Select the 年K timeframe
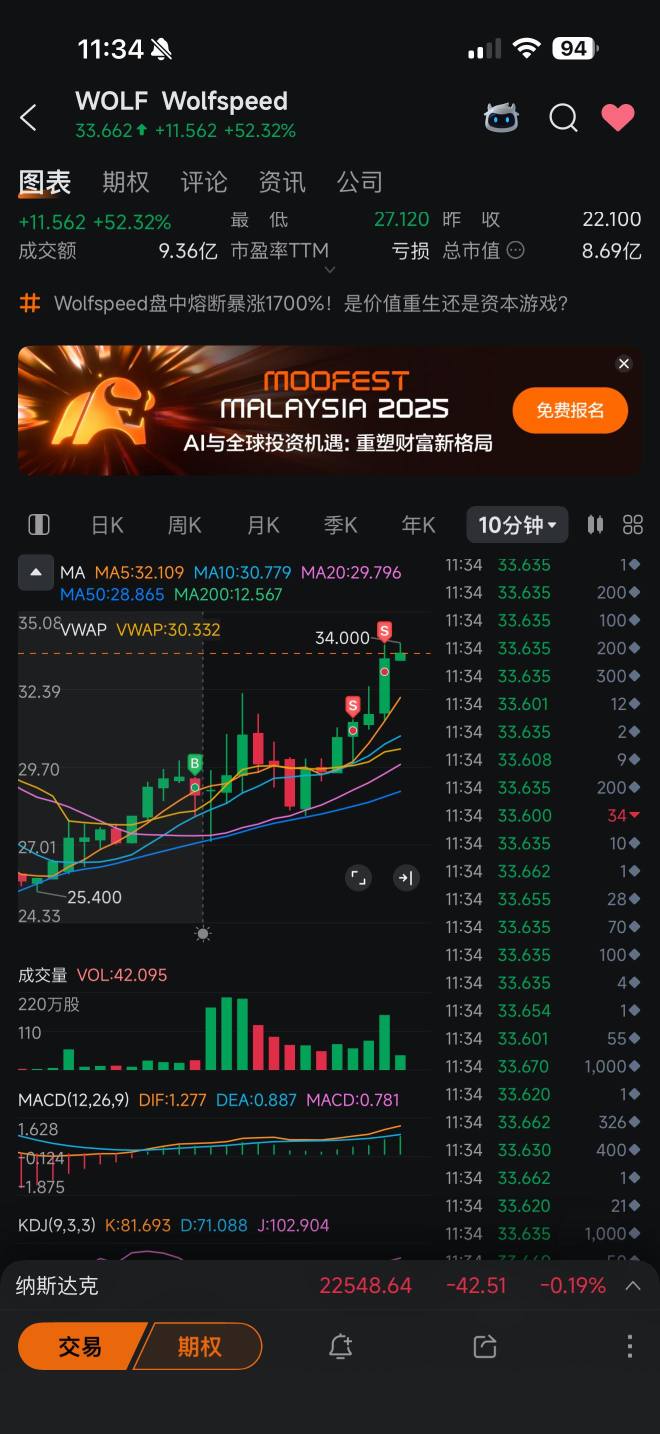 419,525
